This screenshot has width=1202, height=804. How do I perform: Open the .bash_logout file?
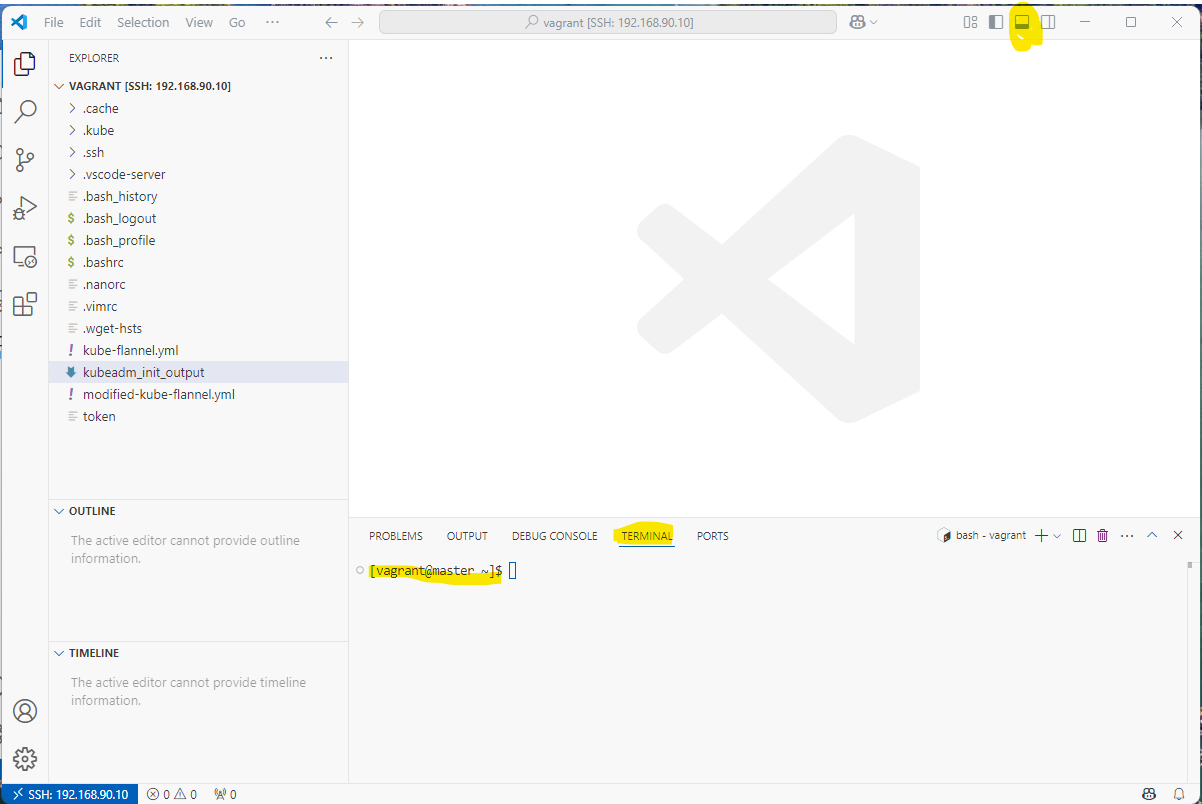[x=198, y=218]
